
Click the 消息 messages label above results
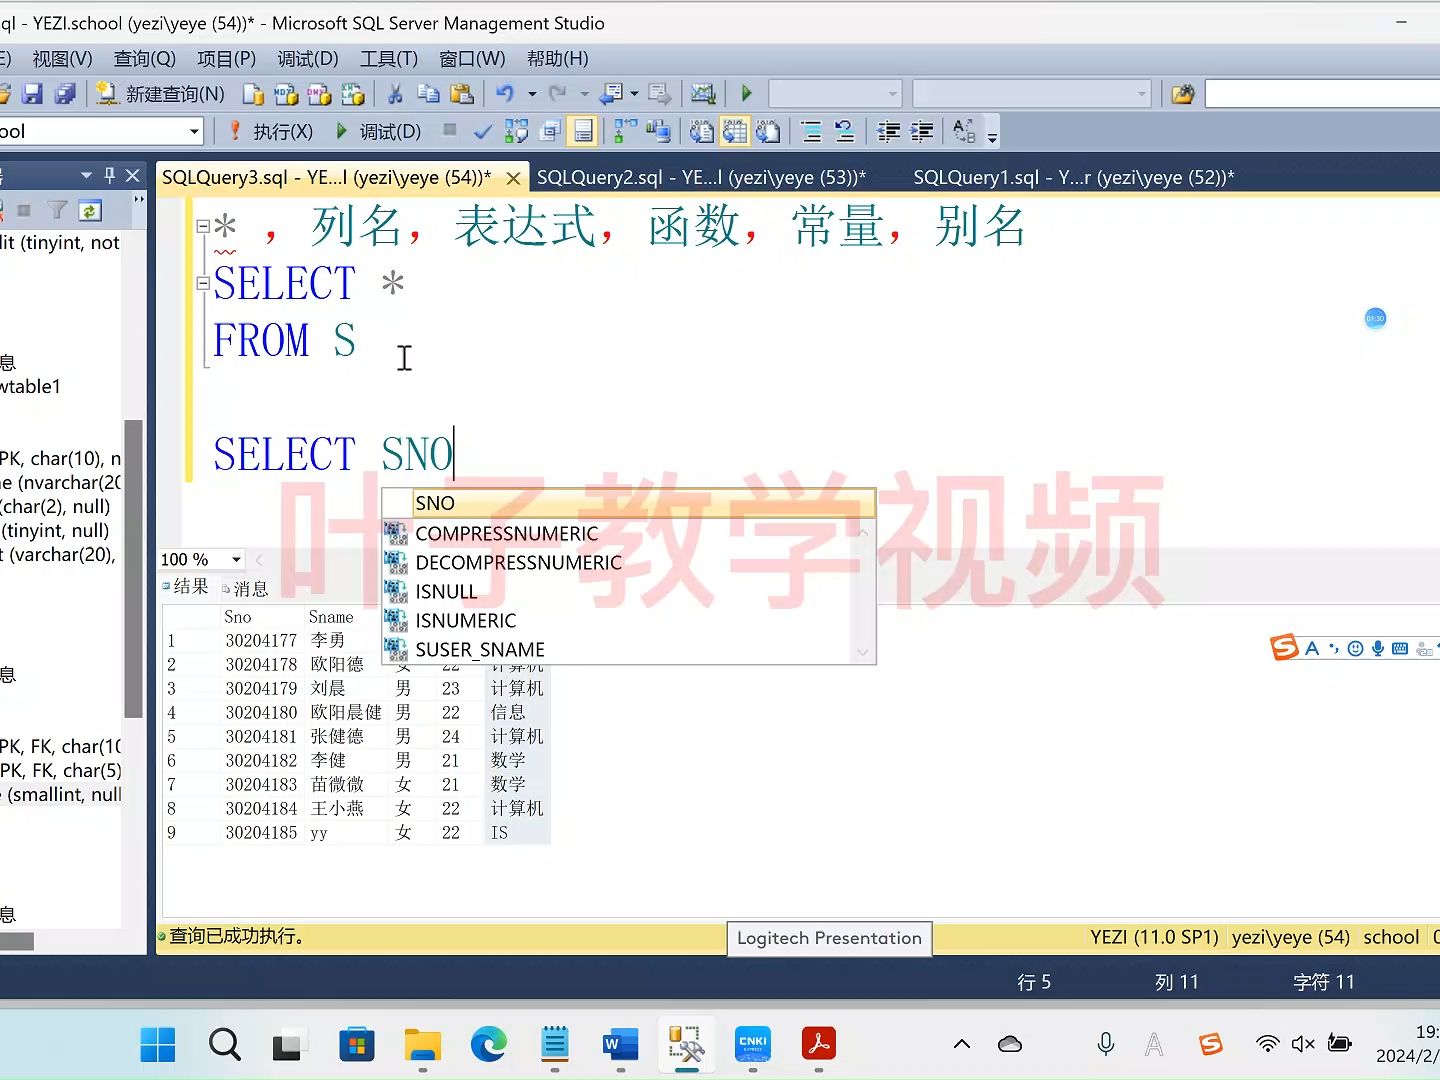tap(249, 588)
